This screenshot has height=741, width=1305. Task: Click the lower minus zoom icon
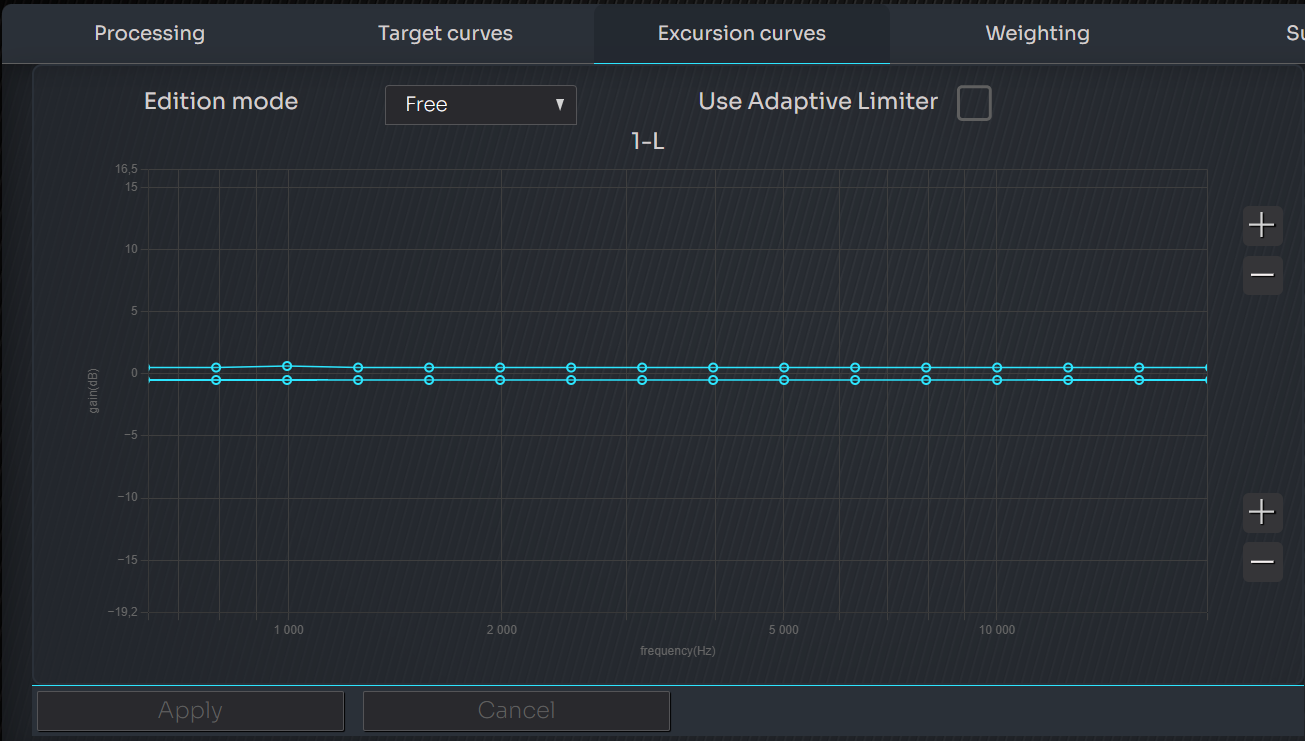[1262, 562]
